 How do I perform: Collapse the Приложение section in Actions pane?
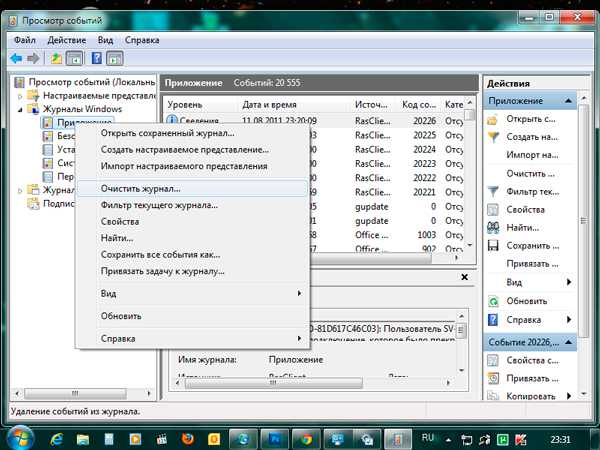(x=568, y=101)
